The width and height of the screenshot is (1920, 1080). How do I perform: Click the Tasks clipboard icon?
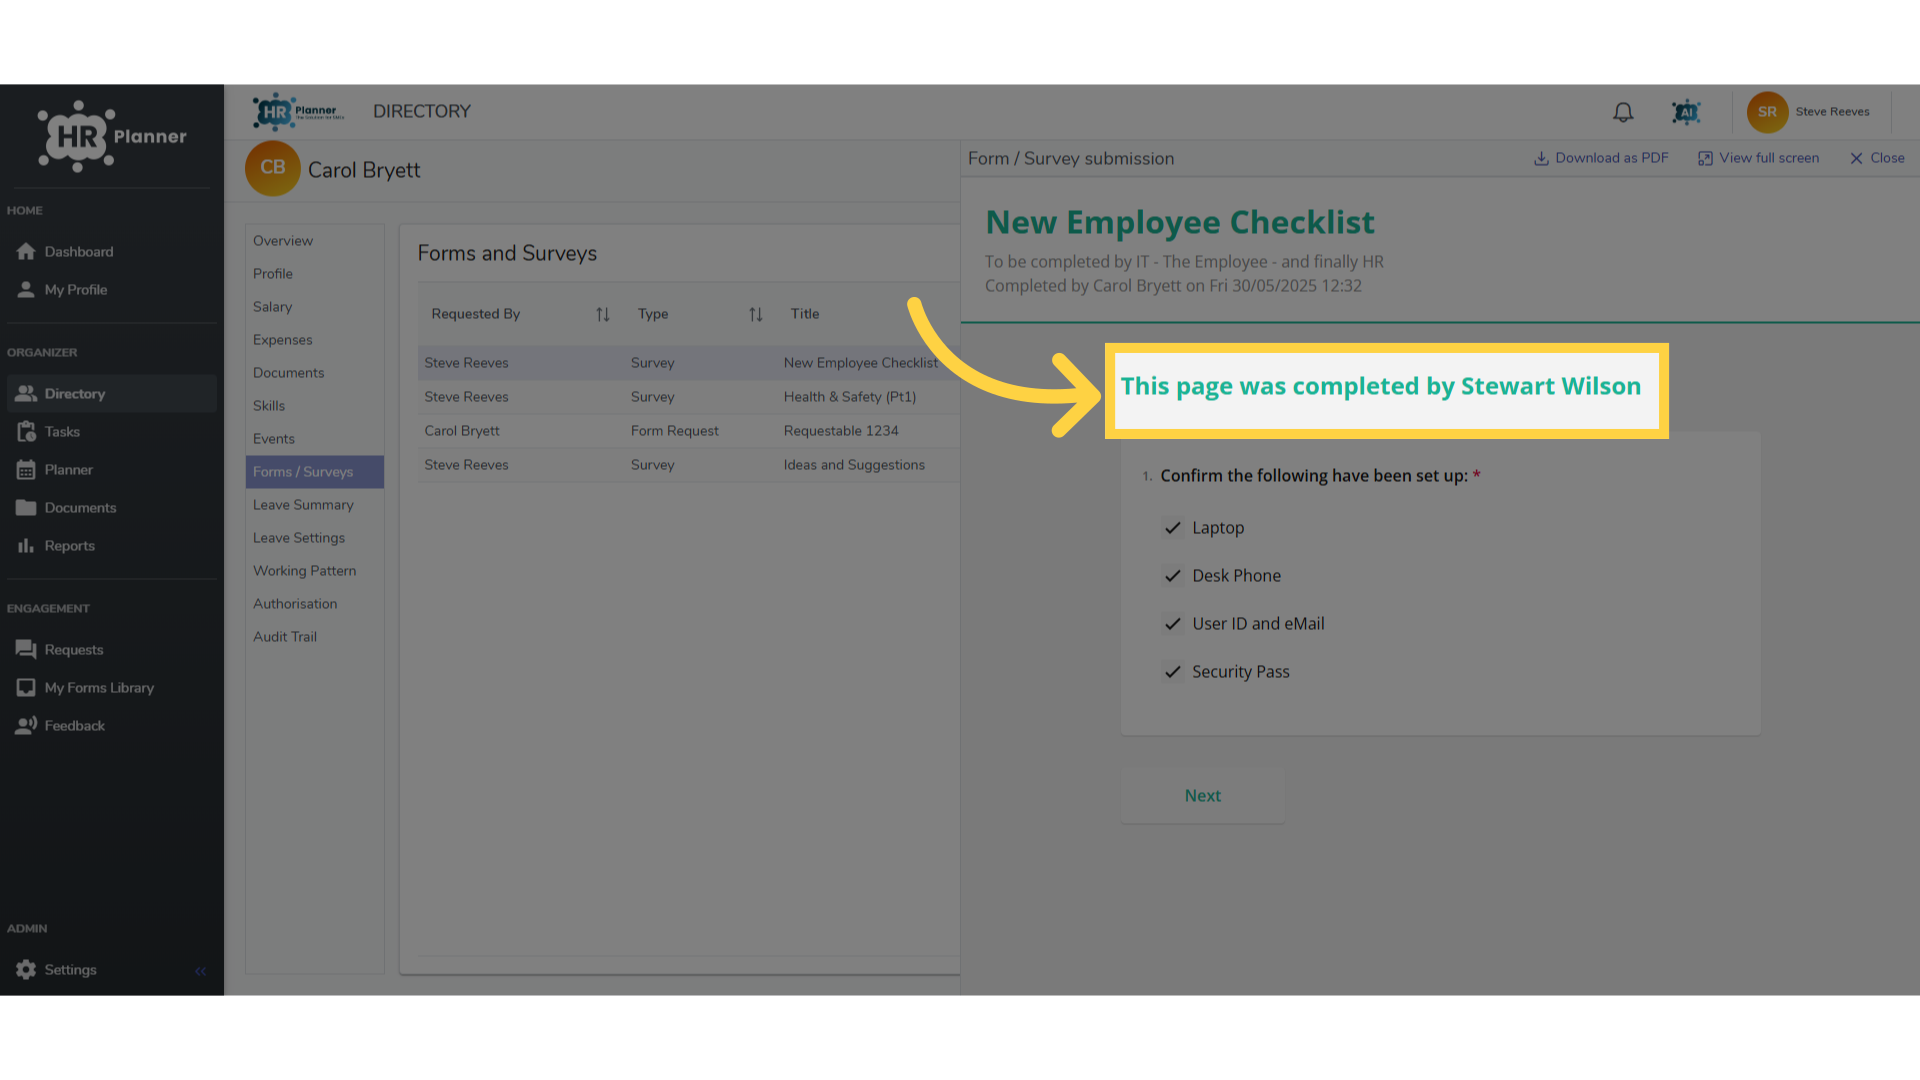(26, 431)
